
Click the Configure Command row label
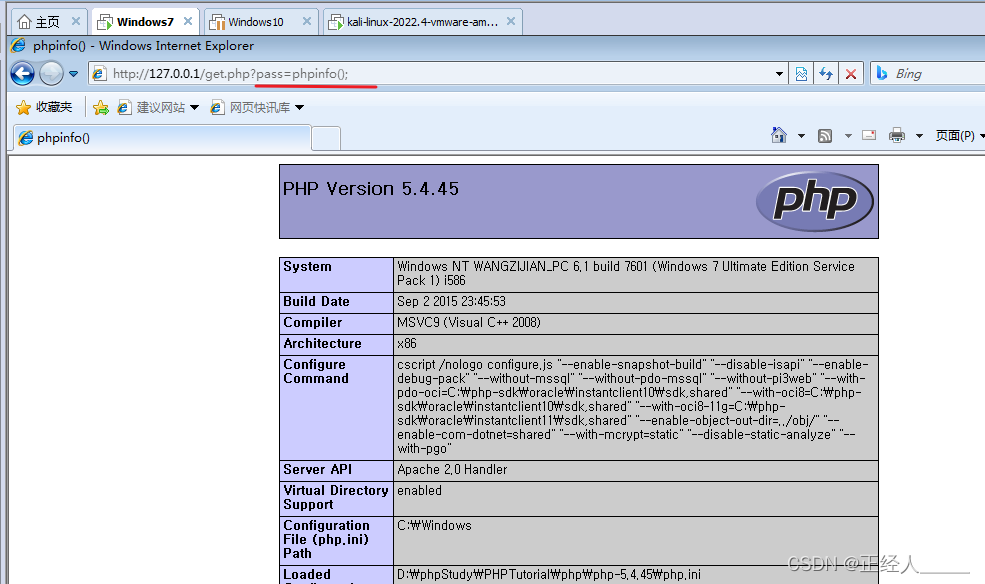[x=315, y=371]
